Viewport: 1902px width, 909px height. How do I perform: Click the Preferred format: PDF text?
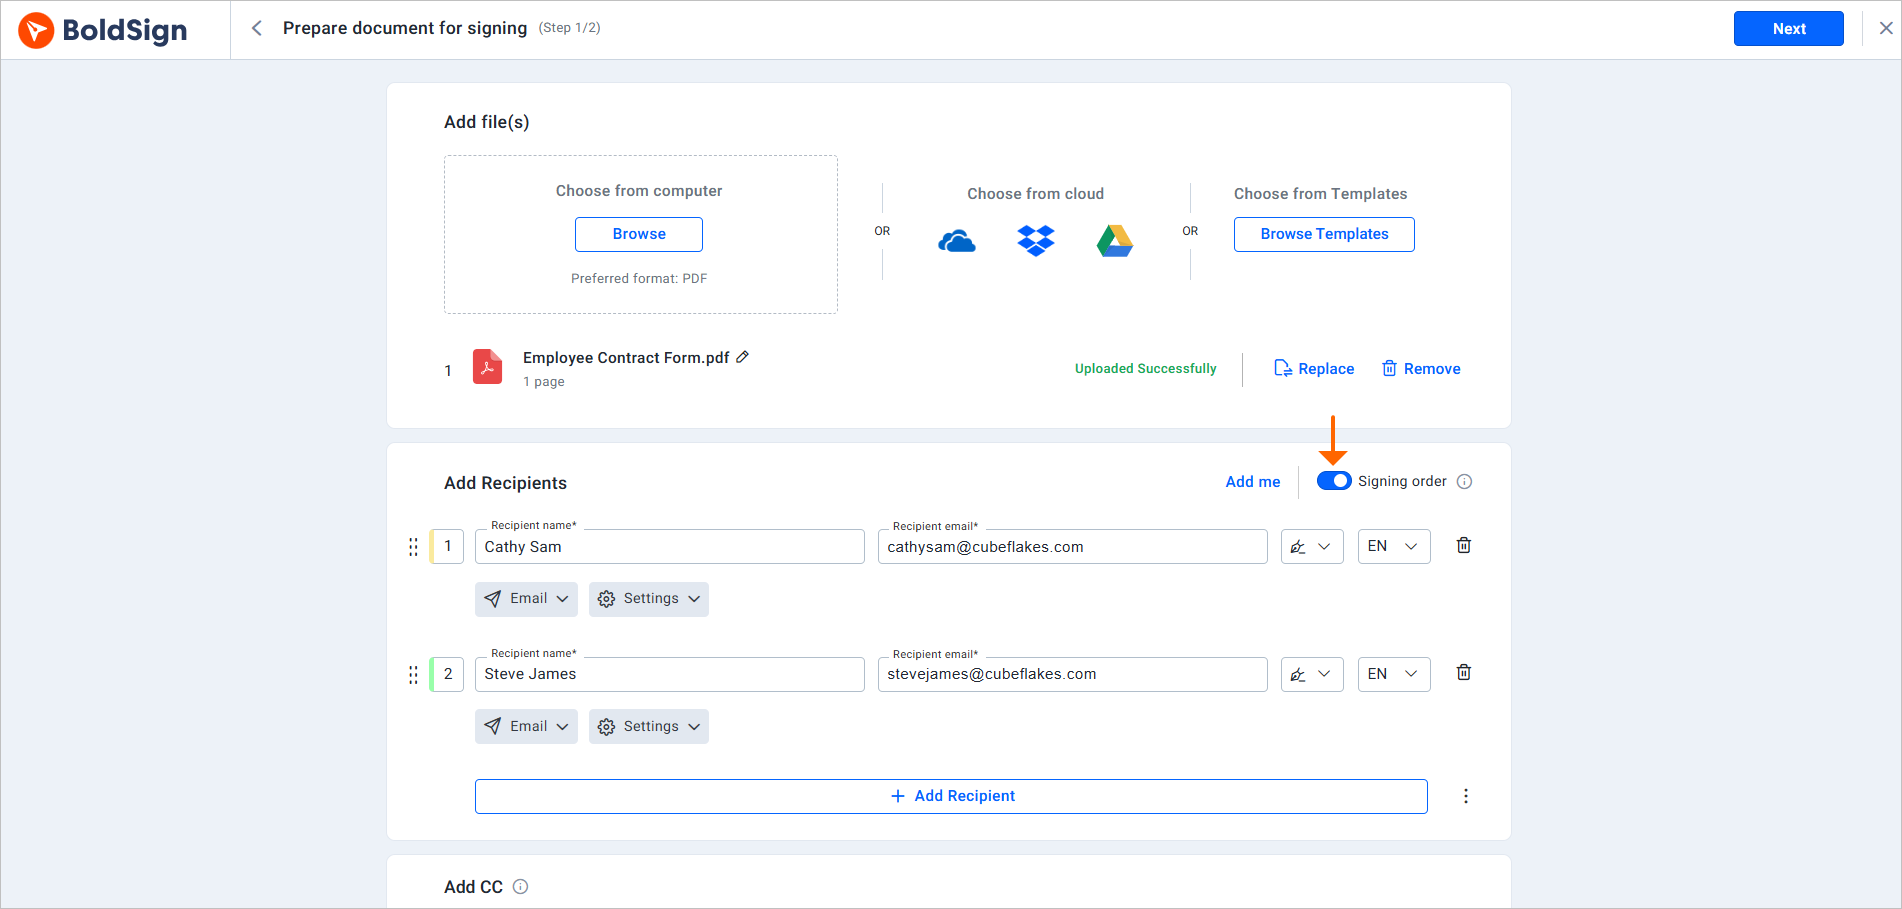639,279
